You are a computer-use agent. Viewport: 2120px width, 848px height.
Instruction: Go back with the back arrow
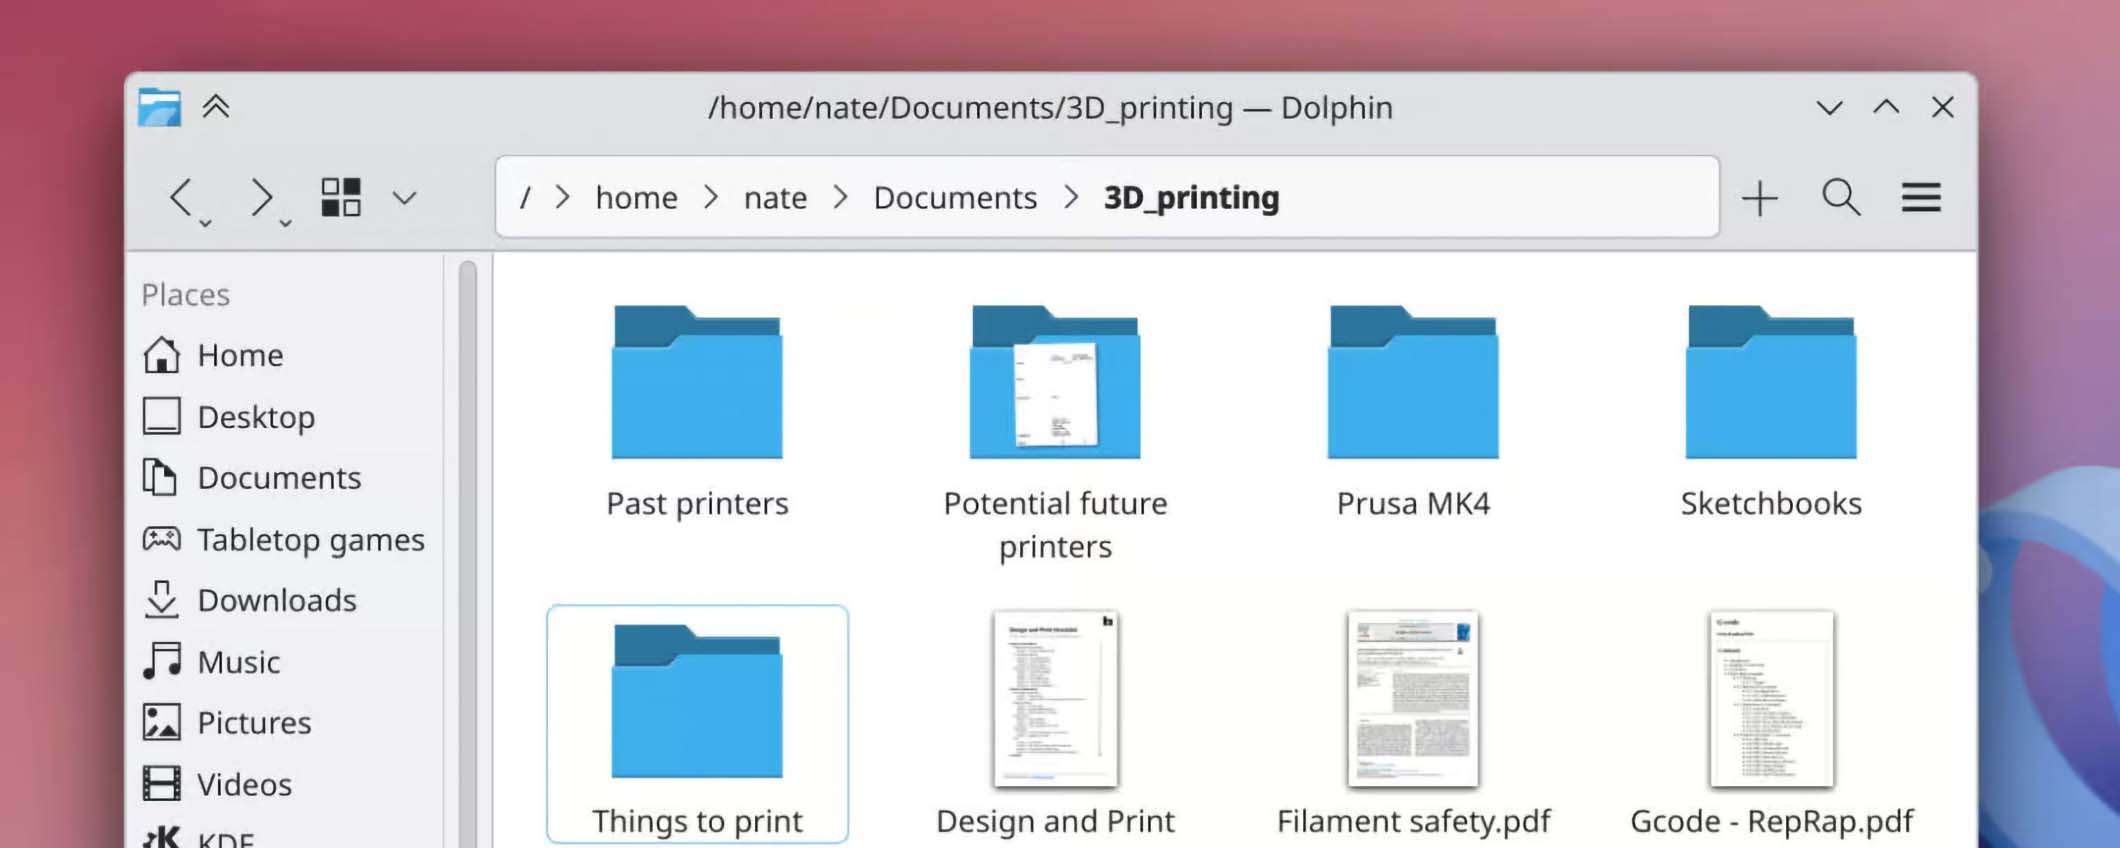point(181,197)
